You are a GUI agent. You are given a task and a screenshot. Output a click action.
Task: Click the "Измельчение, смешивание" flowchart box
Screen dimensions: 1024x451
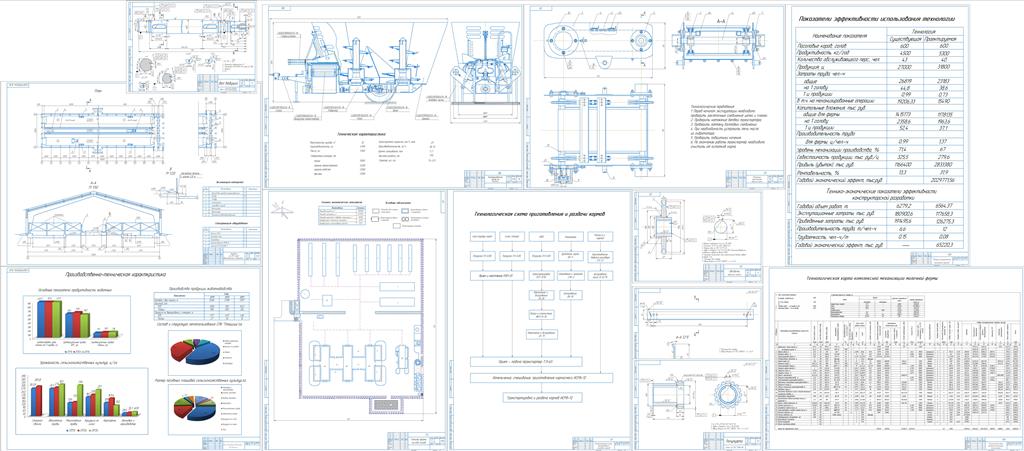(541, 378)
